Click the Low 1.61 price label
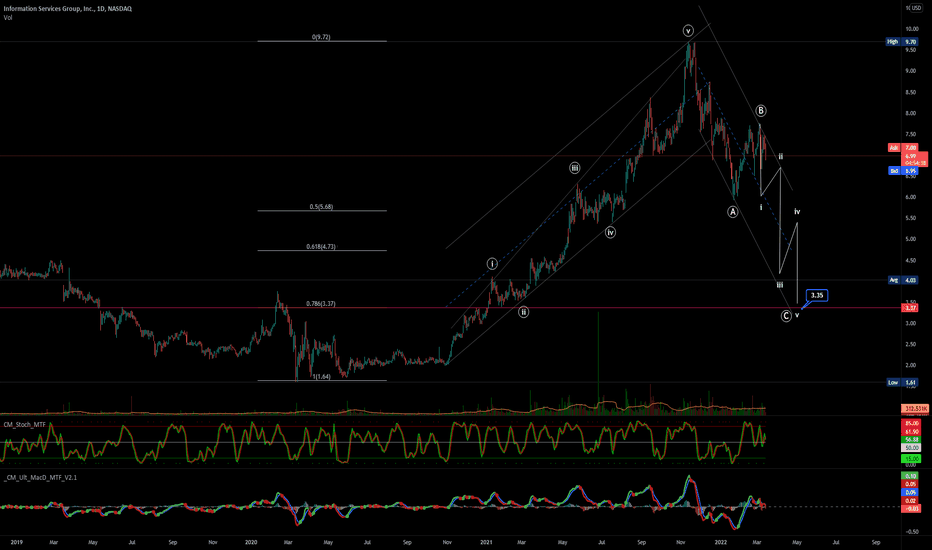This screenshot has height=550, width=932. 902,382
